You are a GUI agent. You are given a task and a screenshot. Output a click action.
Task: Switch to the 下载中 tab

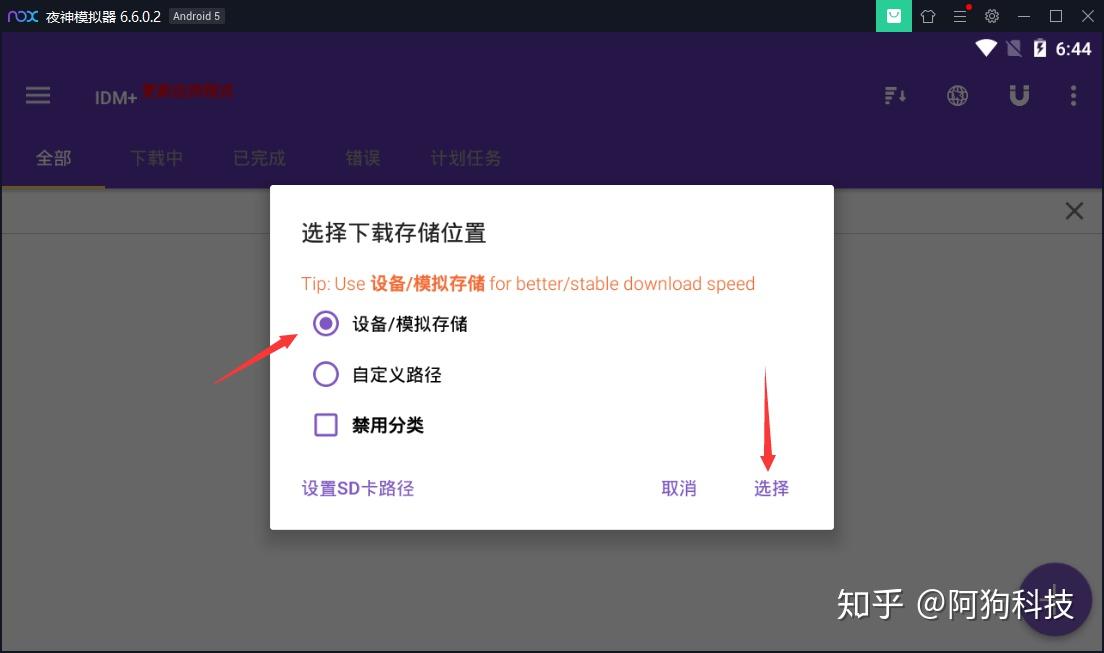click(x=156, y=158)
